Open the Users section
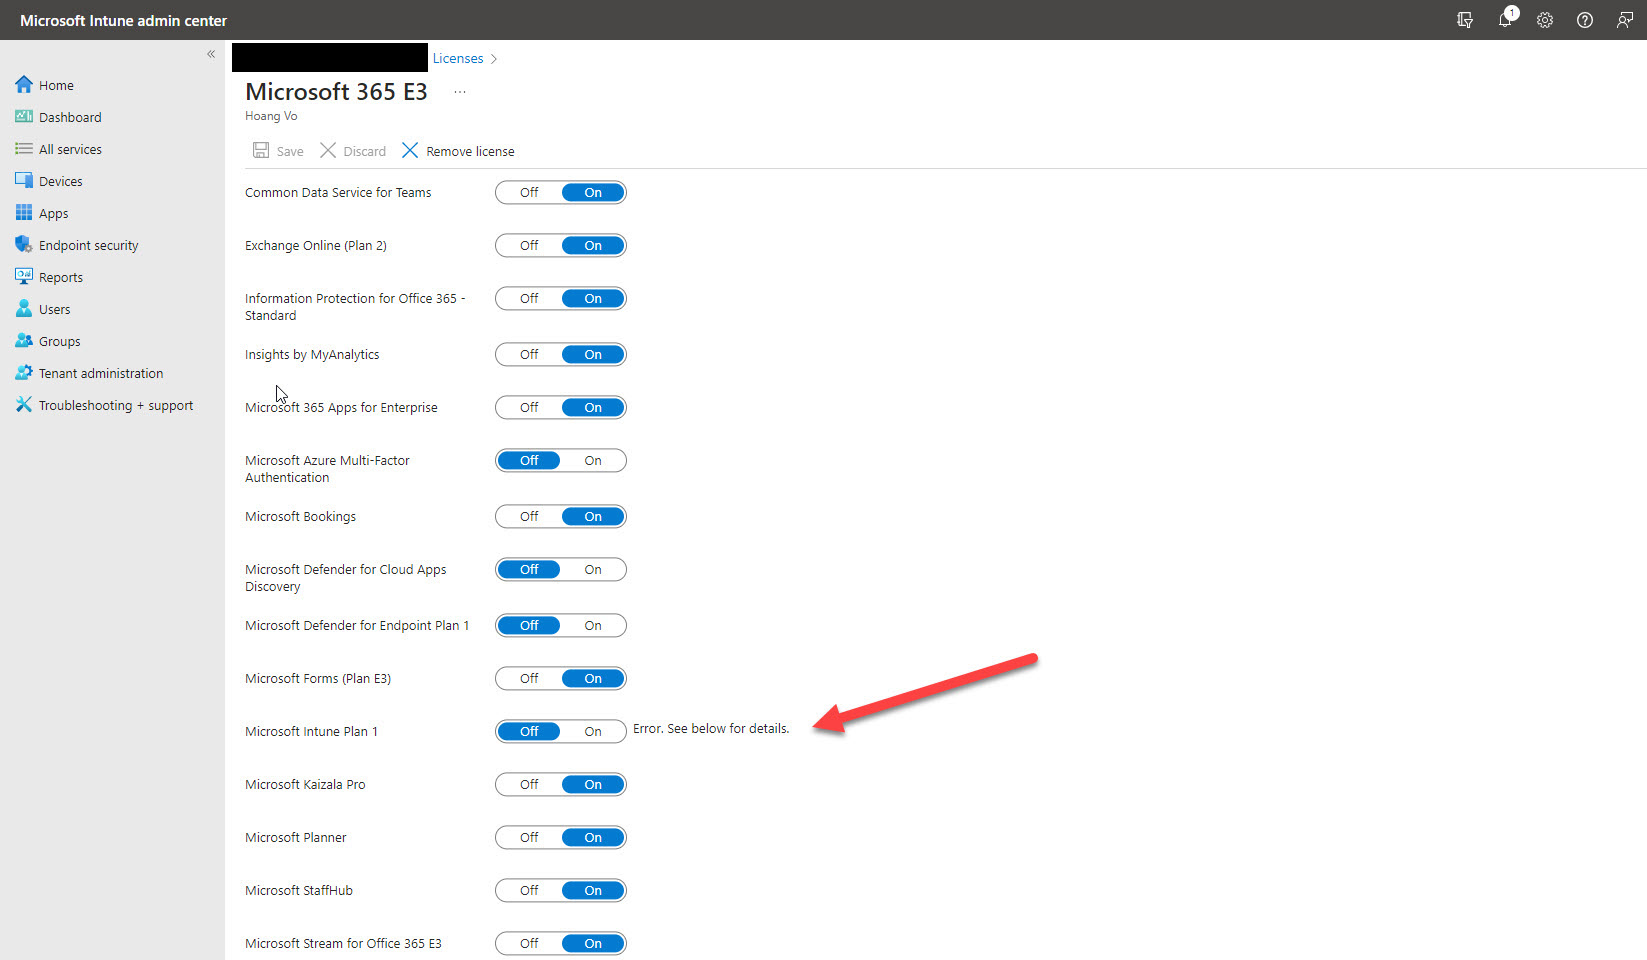The height and width of the screenshot is (960, 1647). pyautogui.click(x=54, y=308)
